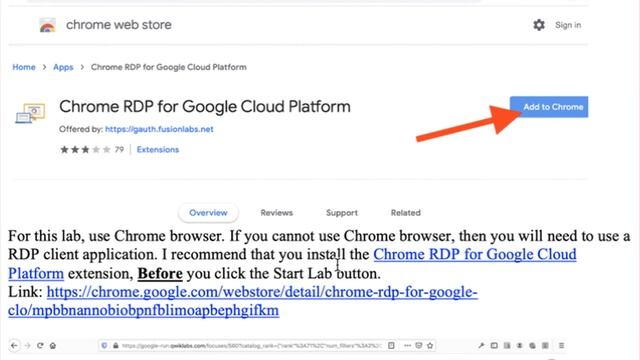Click the Add to Chrome button
The width and height of the screenshot is (640, 360).
click(x=549, y=107)
